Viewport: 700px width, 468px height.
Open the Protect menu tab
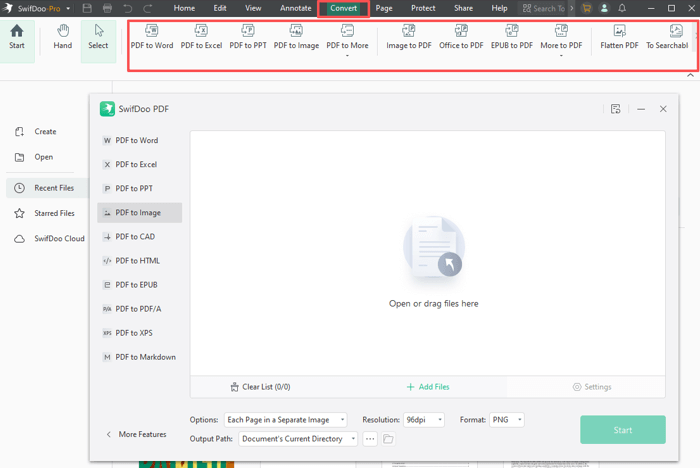[423, 8]
